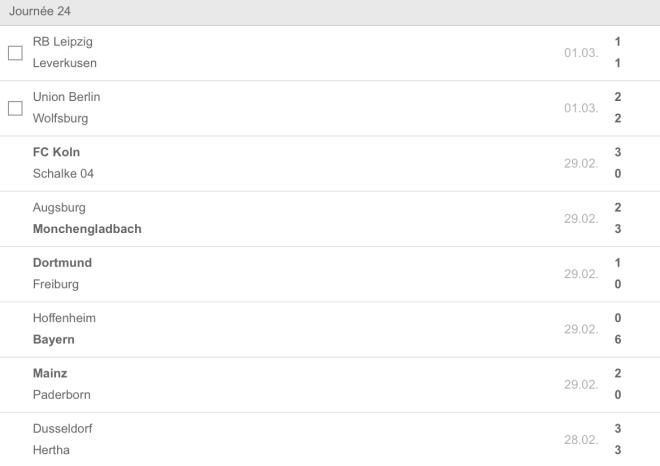Viewport: 660px width, 466px height.
Task: Select the Leverkusen team name
Action: point(65,63)
